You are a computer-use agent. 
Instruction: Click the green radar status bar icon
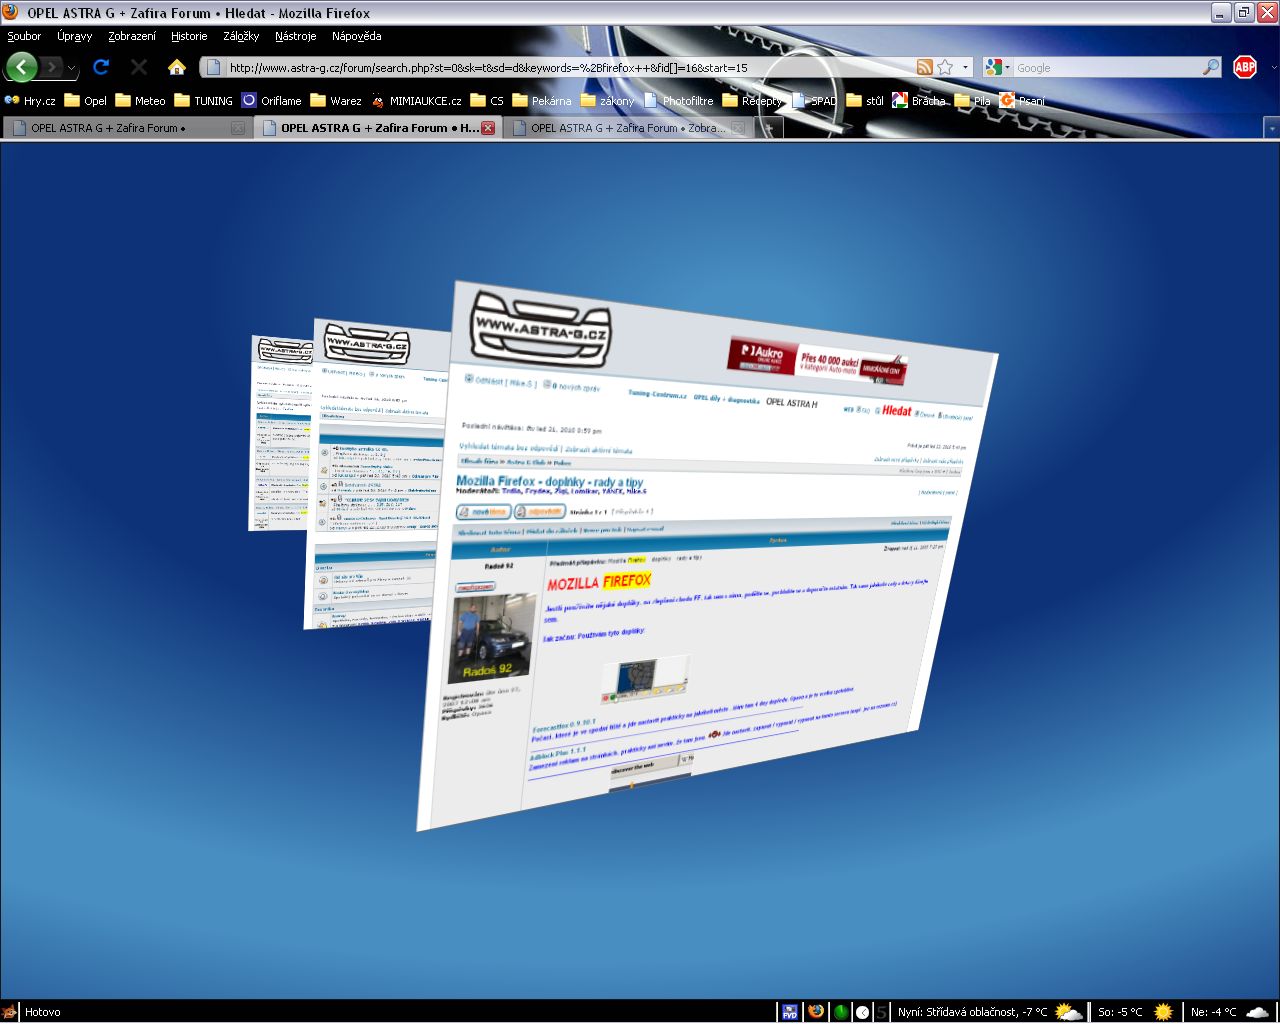pos(841,1012)
